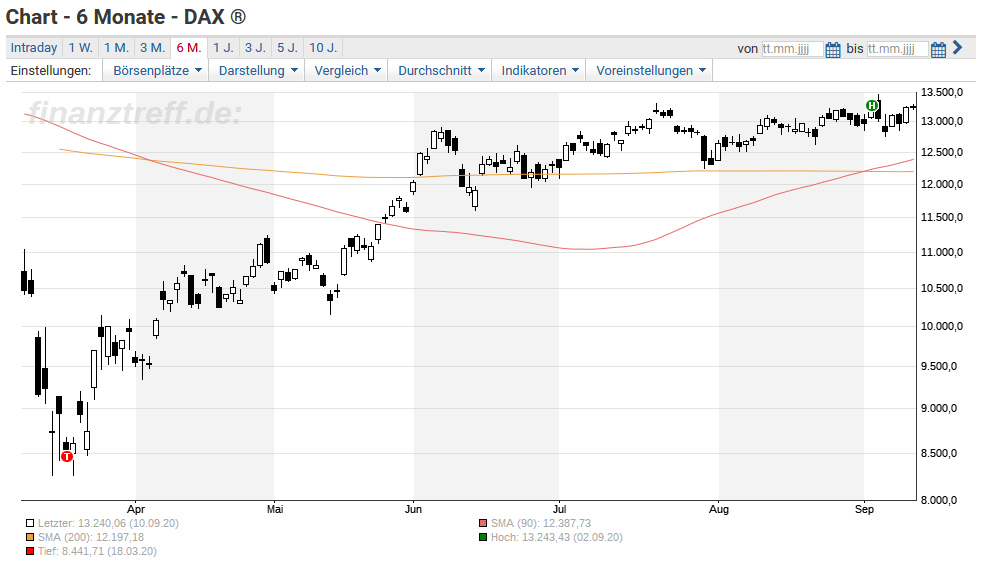Click the orange SMA (200) legend swatch

pyautogui.click(x=30, y=537)
